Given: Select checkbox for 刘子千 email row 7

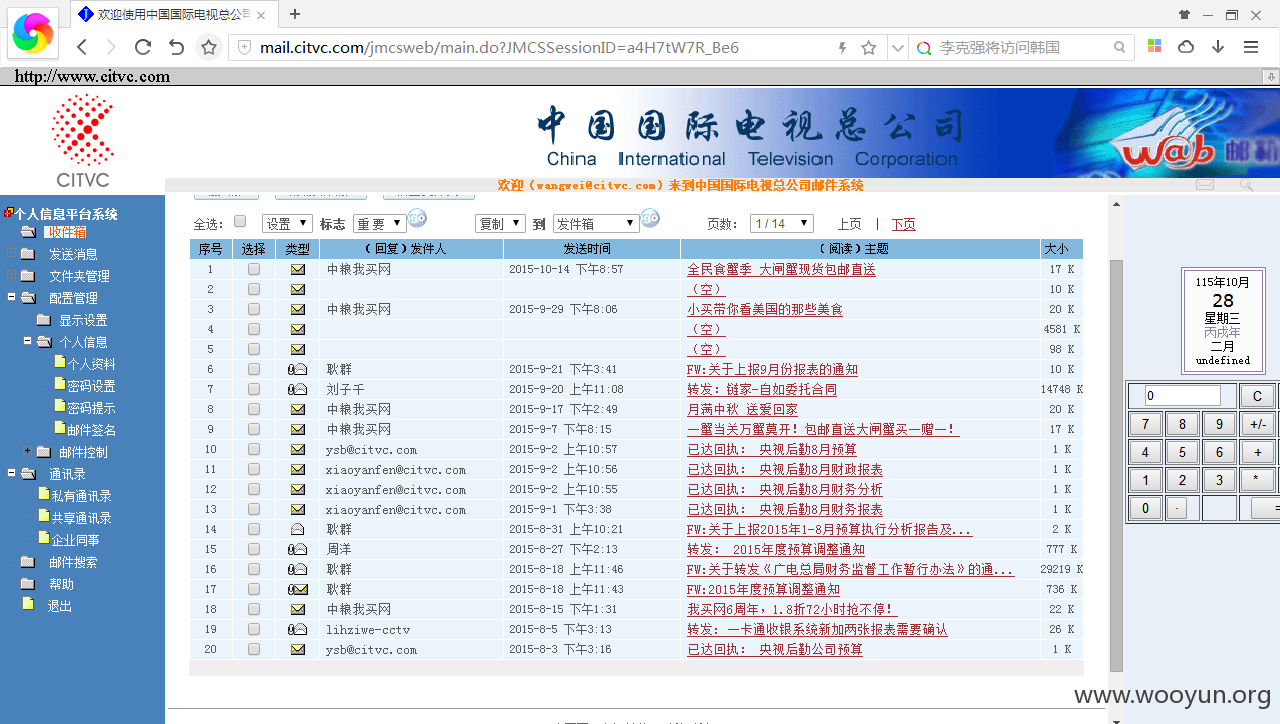Looking at the screenshot, I should point(254,390).
